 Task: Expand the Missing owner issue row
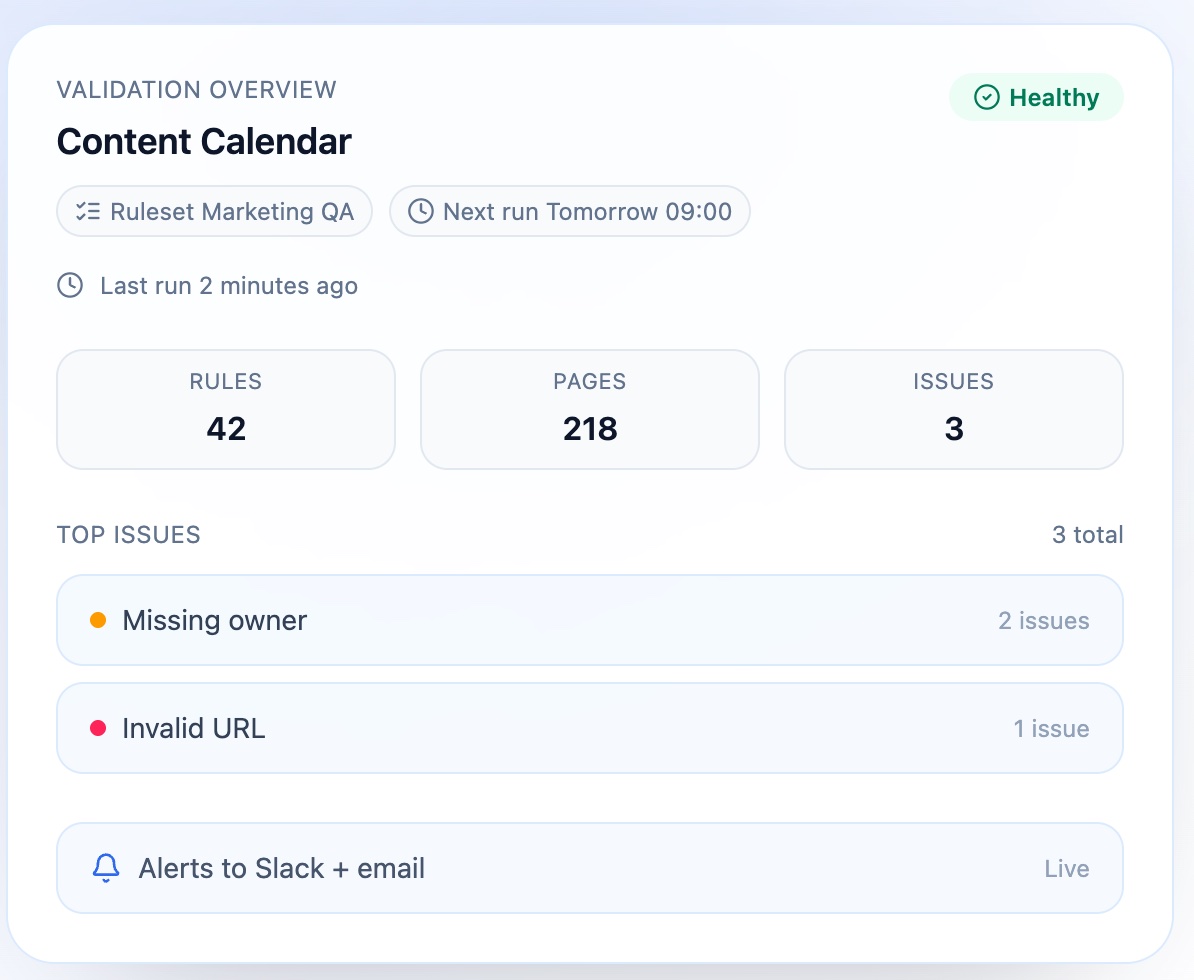(590, 620)
